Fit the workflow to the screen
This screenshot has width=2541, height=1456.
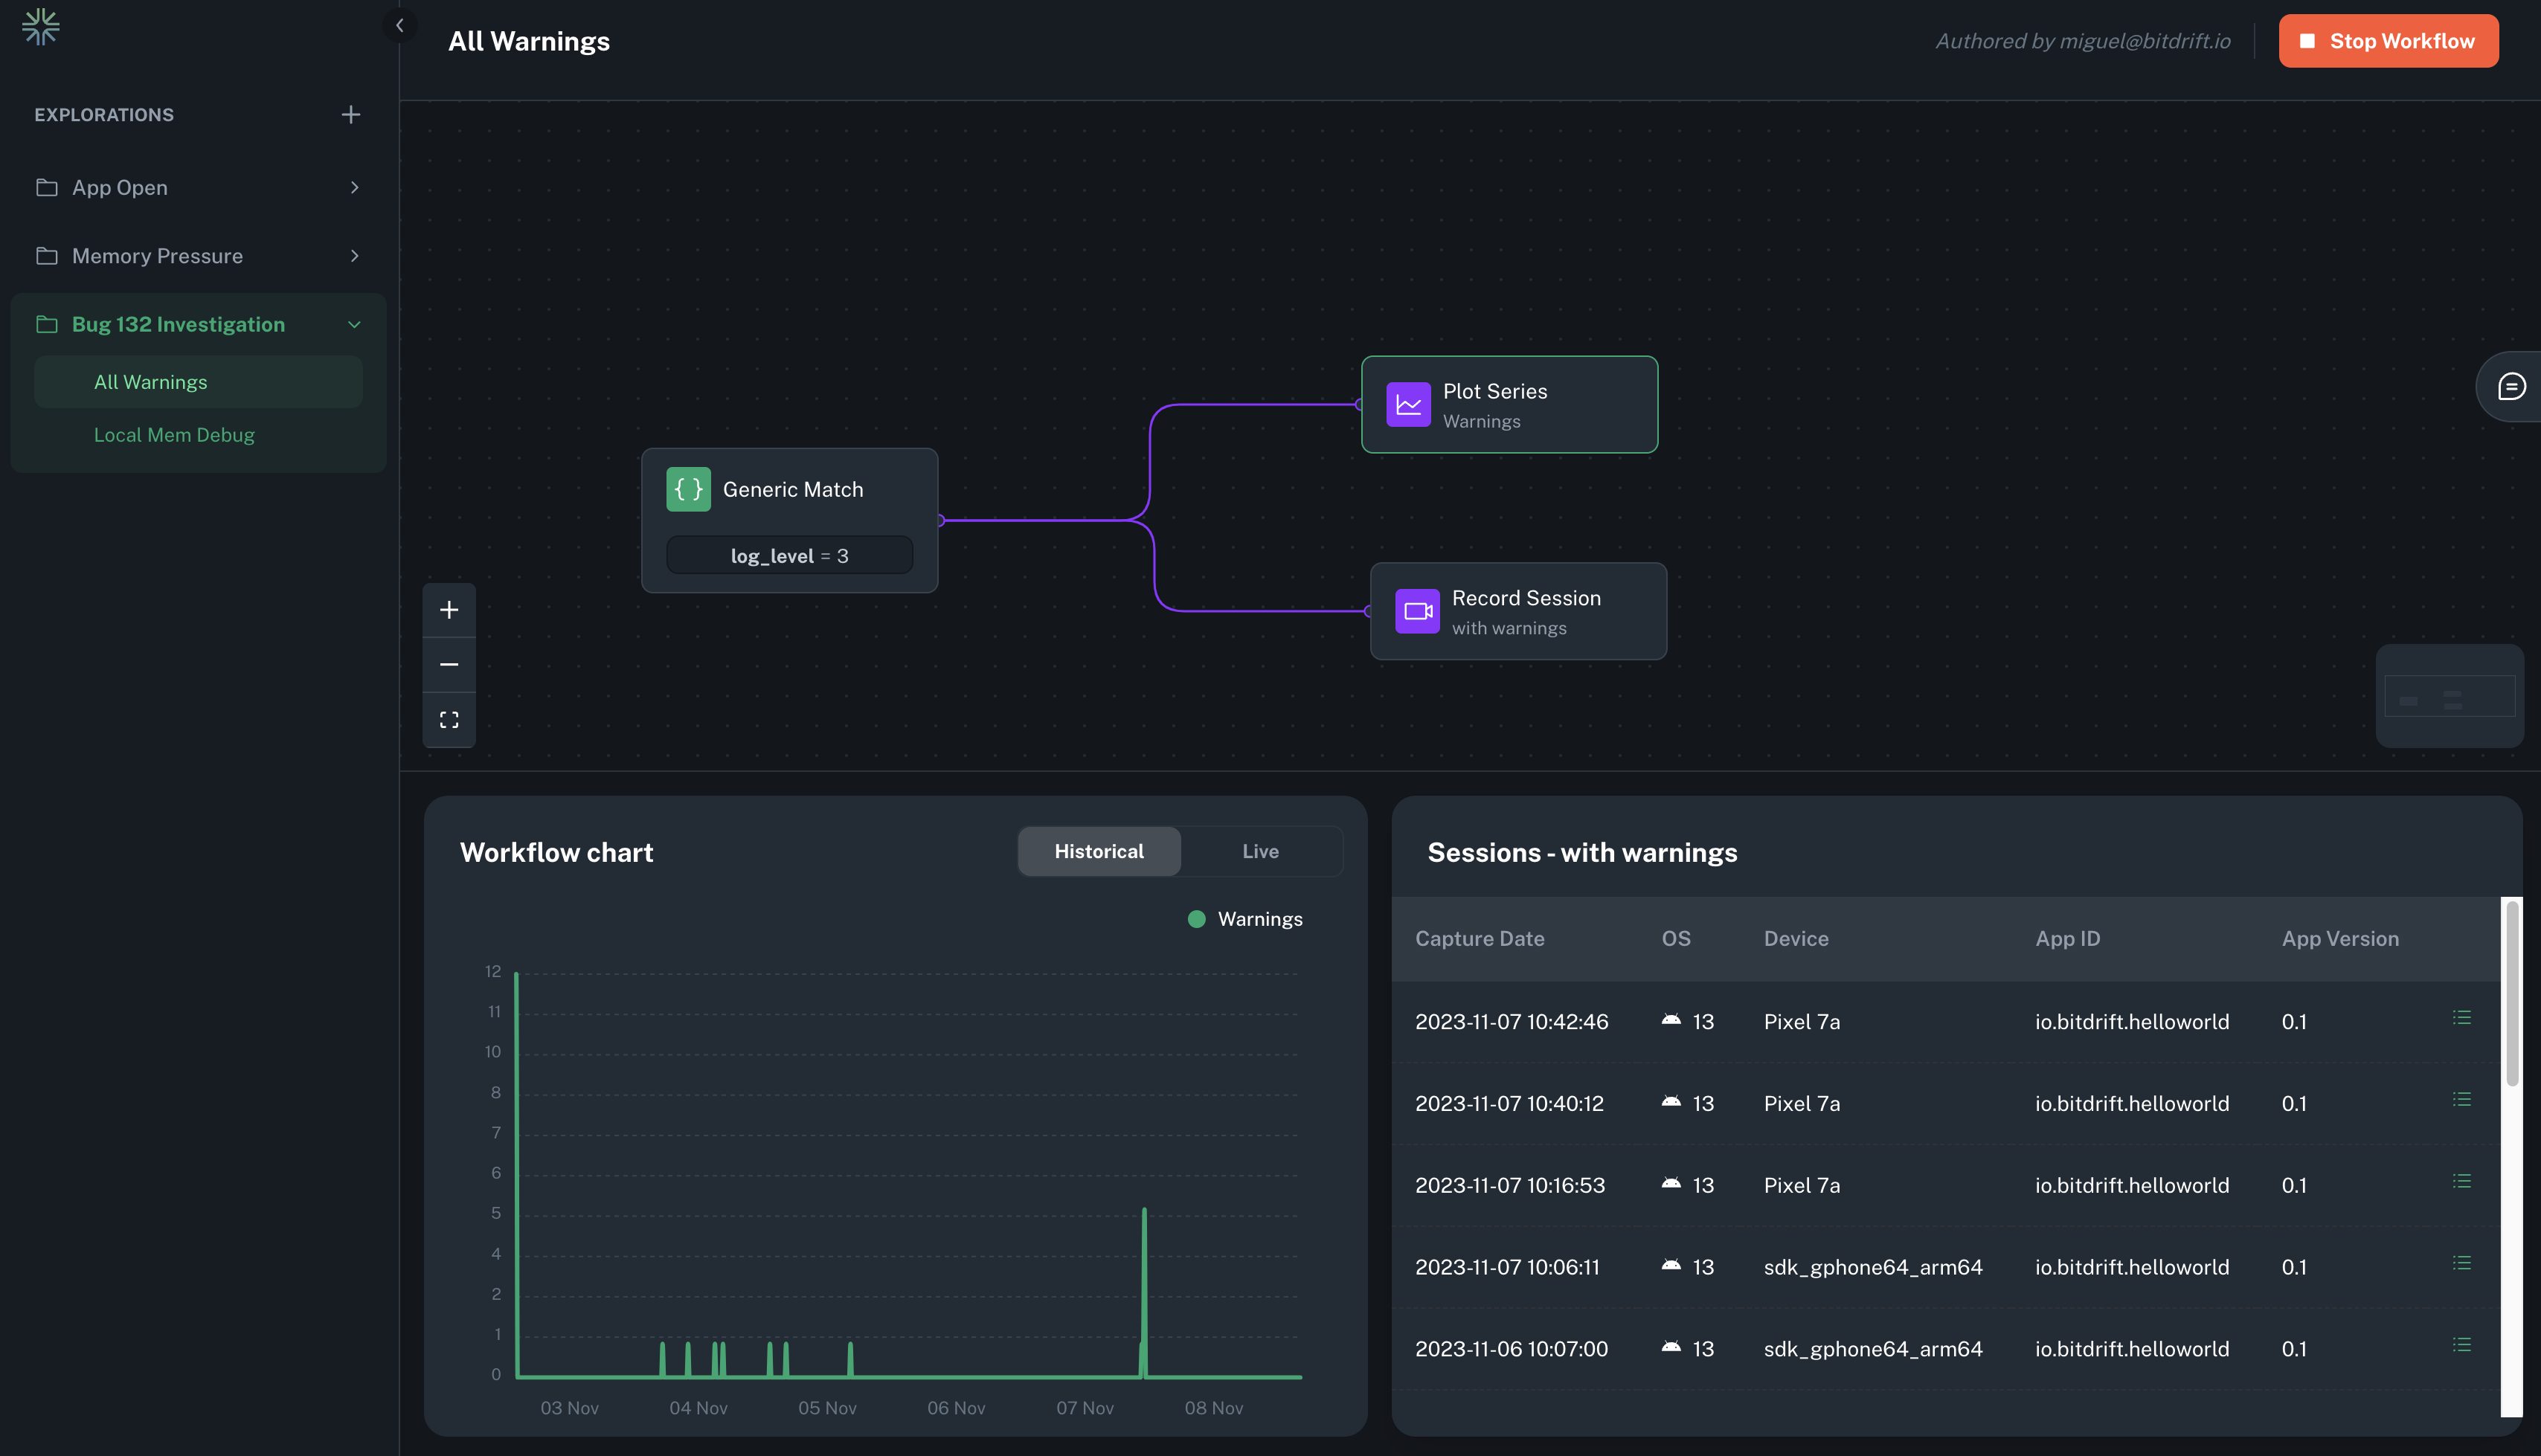[449, 719]
